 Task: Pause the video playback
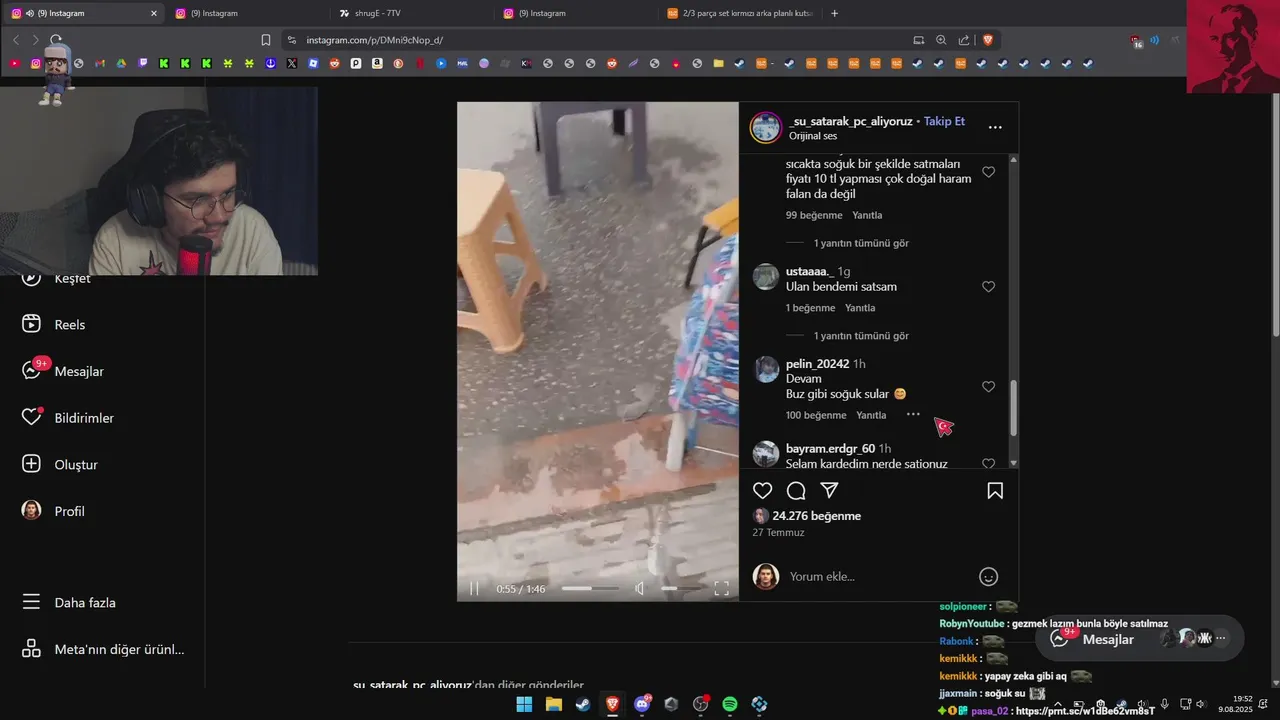[x=474, y=589]
